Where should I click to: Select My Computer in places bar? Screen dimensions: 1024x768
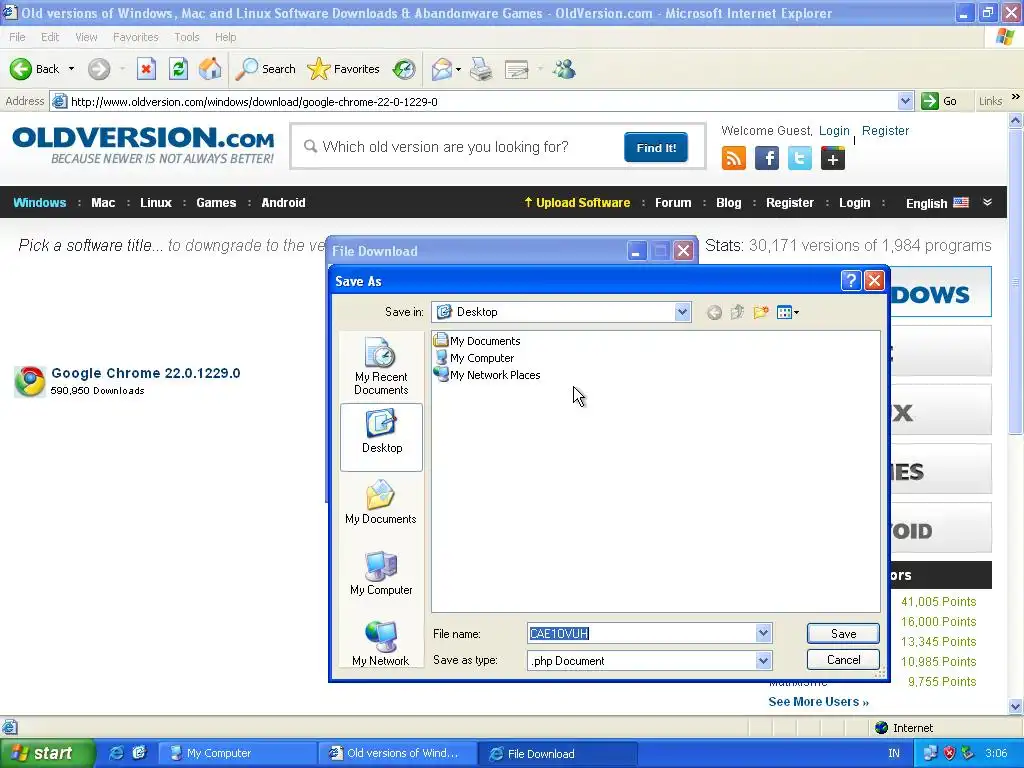point(381,573)
